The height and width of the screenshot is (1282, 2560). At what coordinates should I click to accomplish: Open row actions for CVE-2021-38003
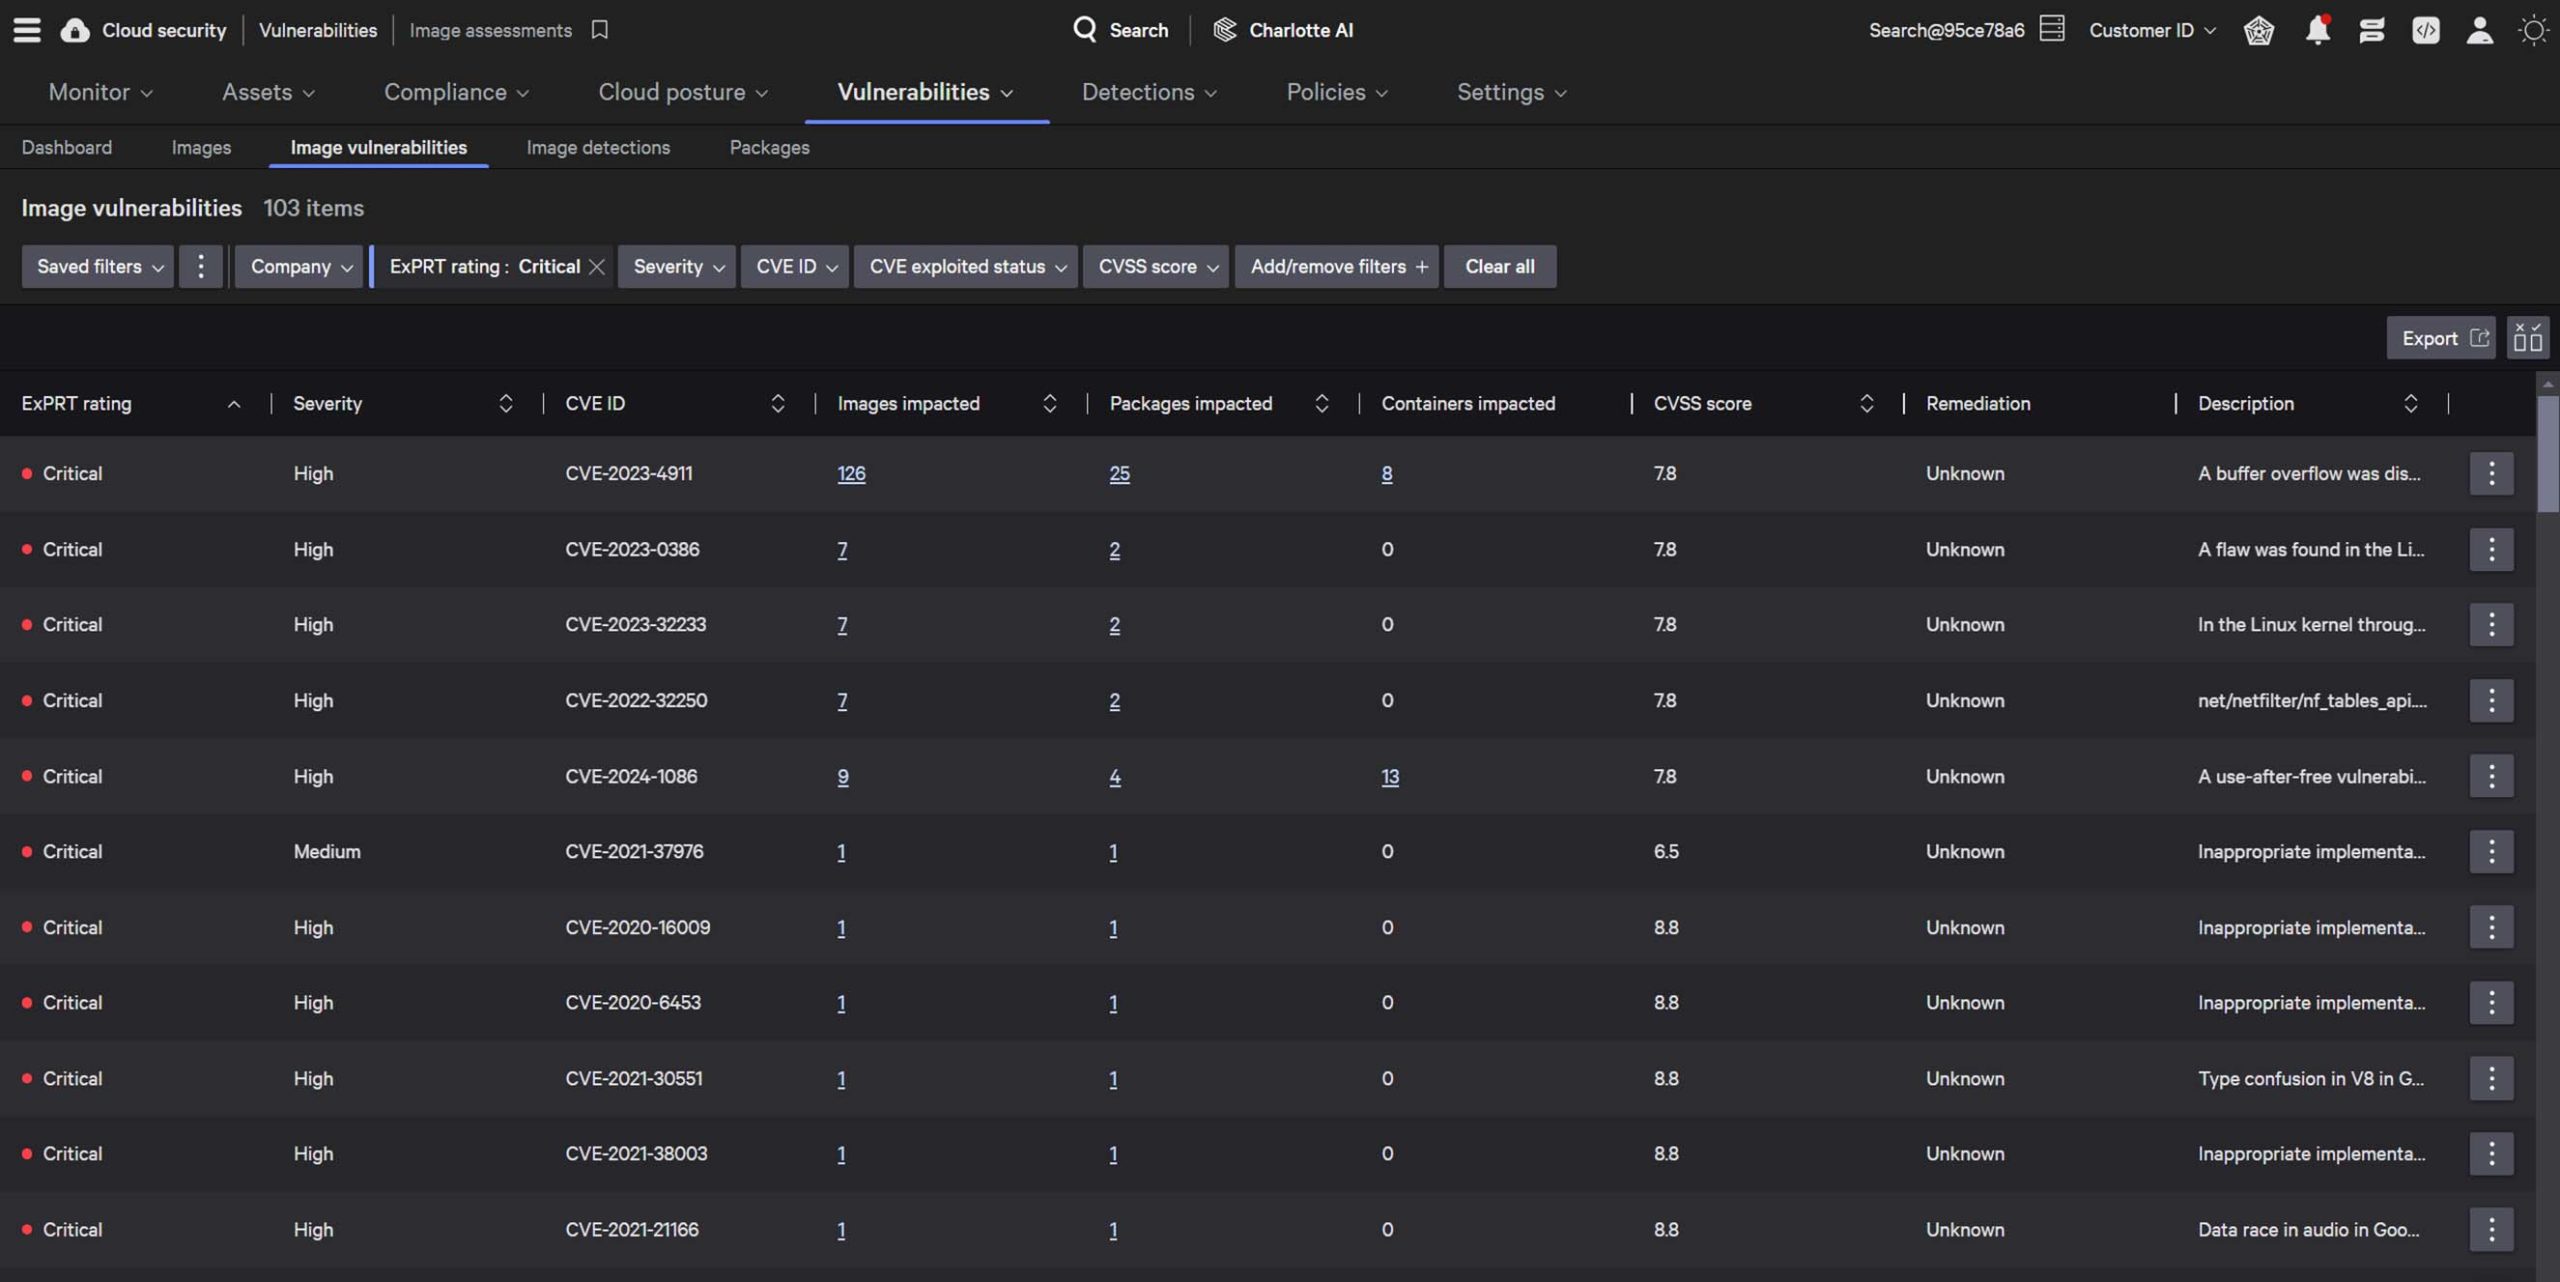(x=2491, y=1153)
